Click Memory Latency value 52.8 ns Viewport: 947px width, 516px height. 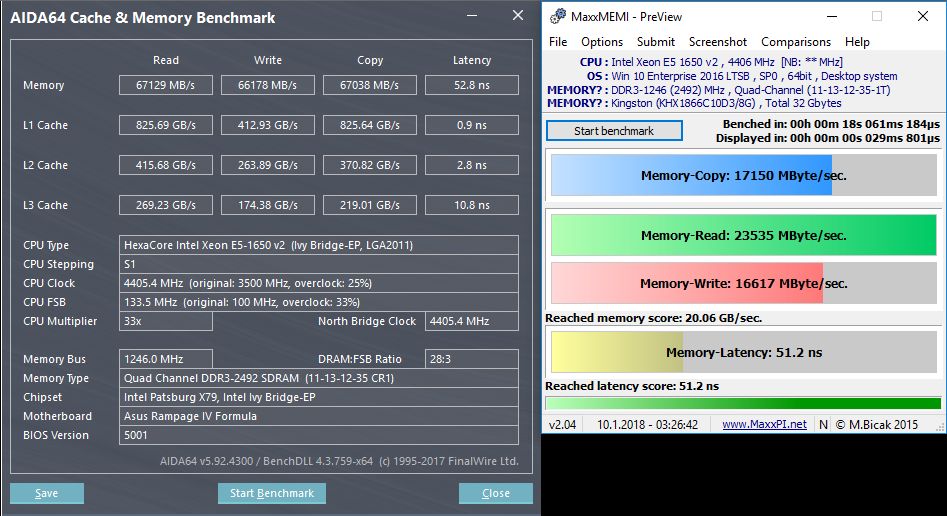472,85
